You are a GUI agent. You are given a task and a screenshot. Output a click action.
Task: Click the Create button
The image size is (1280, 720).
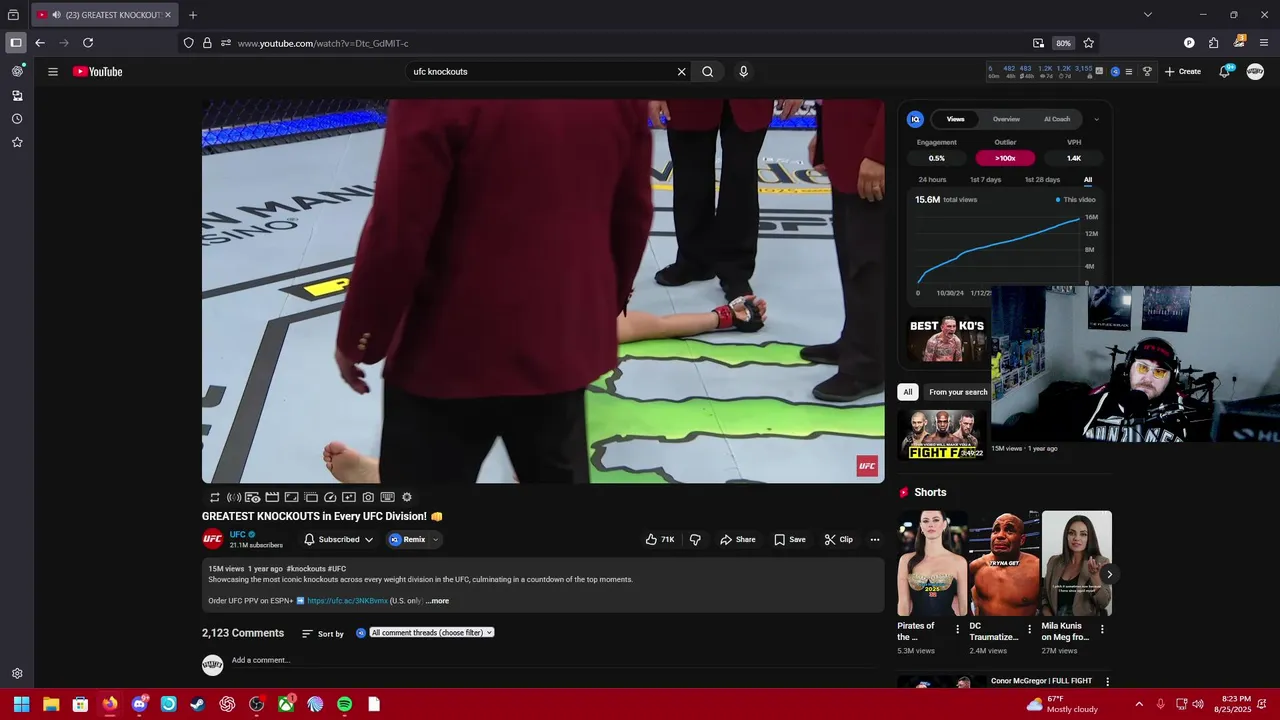(1182, 72)
